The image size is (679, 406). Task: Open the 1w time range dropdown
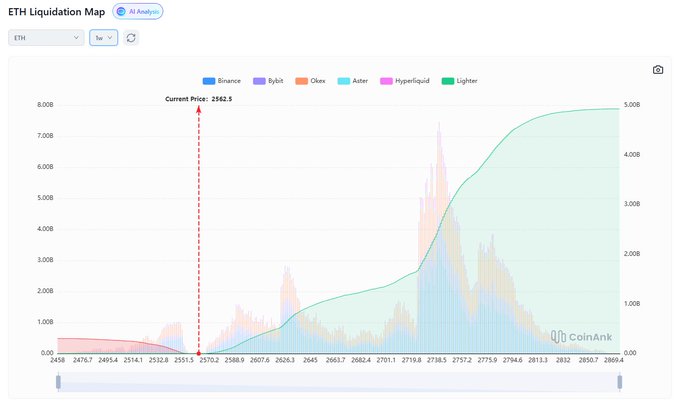[x=103, y=38]
